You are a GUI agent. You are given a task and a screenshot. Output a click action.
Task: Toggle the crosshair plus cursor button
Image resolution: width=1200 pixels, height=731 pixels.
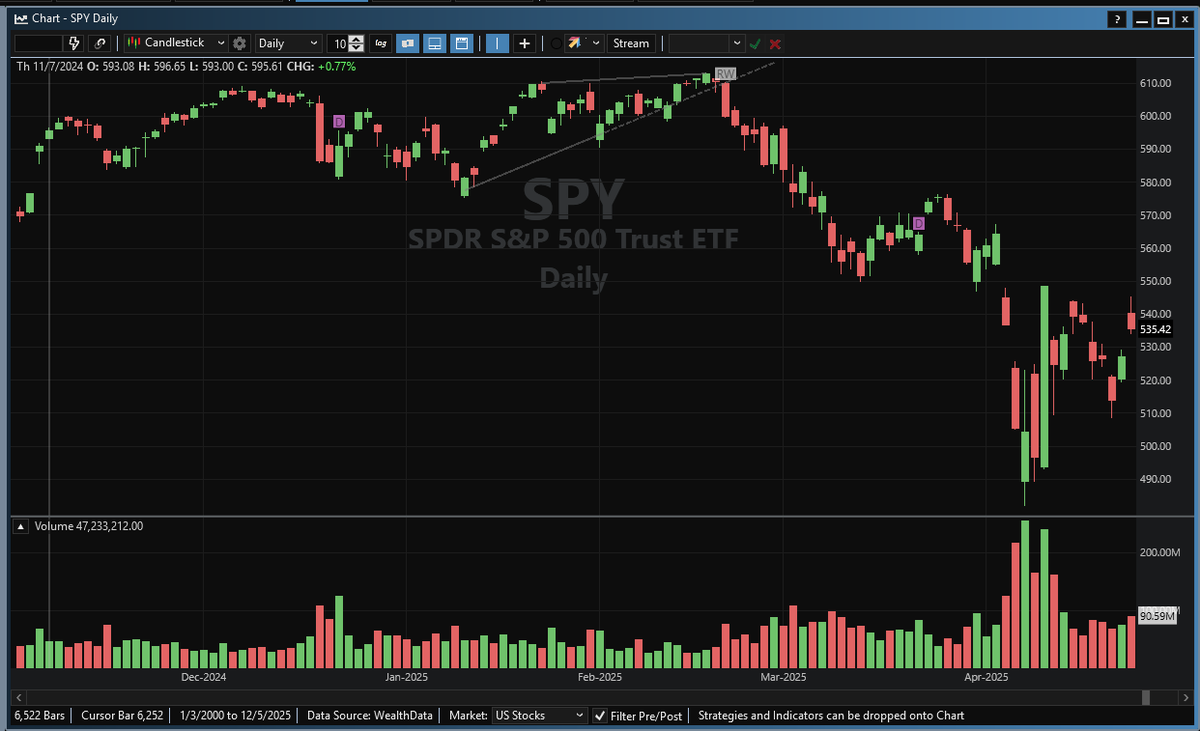pyautogui.click(x=524, y=43)
